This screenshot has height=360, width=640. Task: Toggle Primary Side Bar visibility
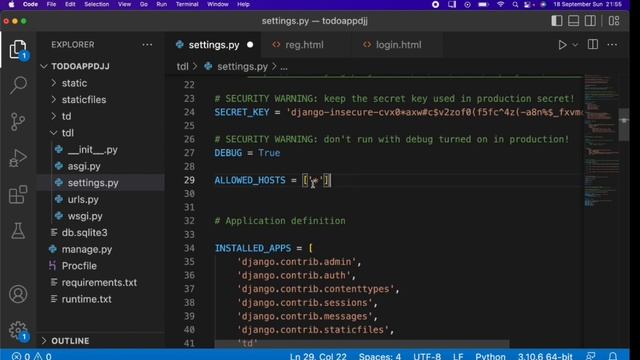[556, 21]
